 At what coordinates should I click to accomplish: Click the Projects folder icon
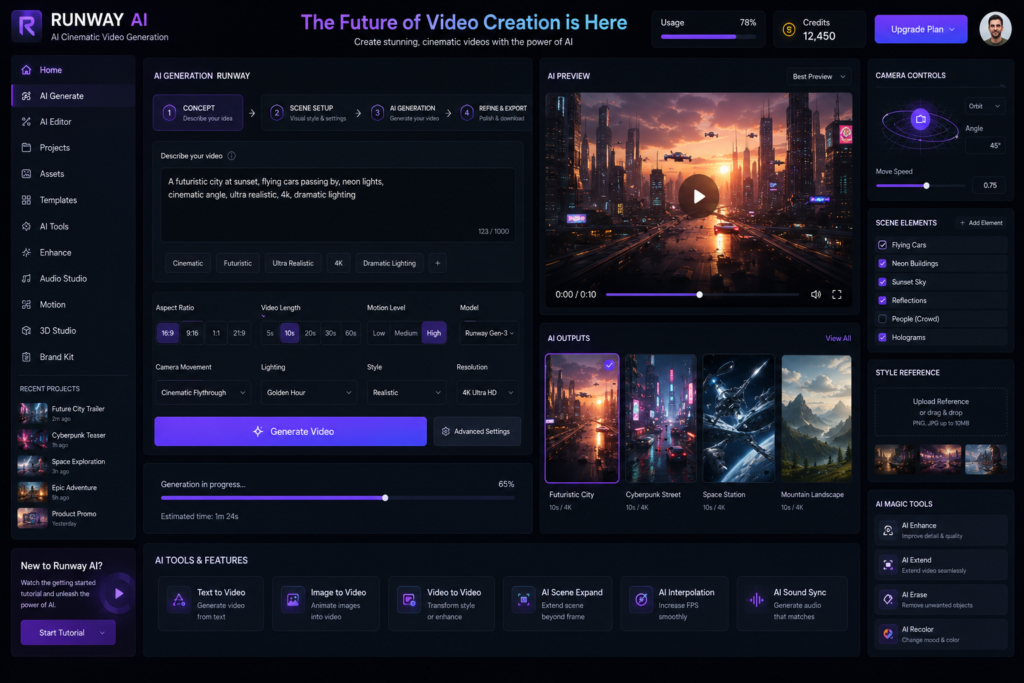click(26, 148)
